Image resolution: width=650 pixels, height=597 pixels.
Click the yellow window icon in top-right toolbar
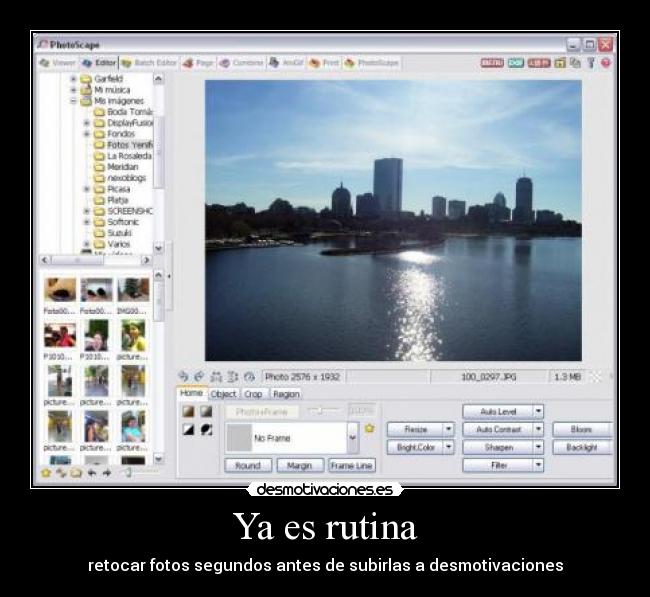(x=560, y=63)
